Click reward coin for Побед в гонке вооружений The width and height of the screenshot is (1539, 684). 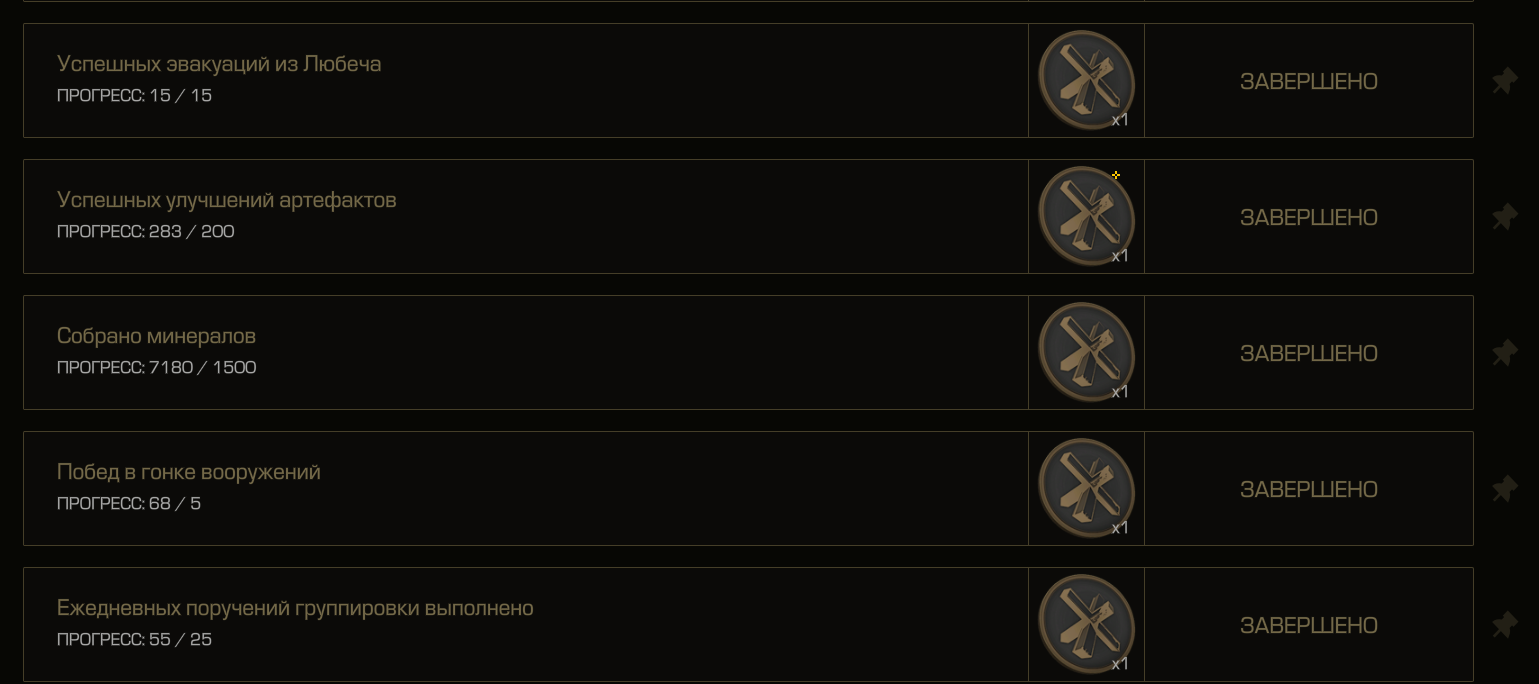tap(1086, 488)
